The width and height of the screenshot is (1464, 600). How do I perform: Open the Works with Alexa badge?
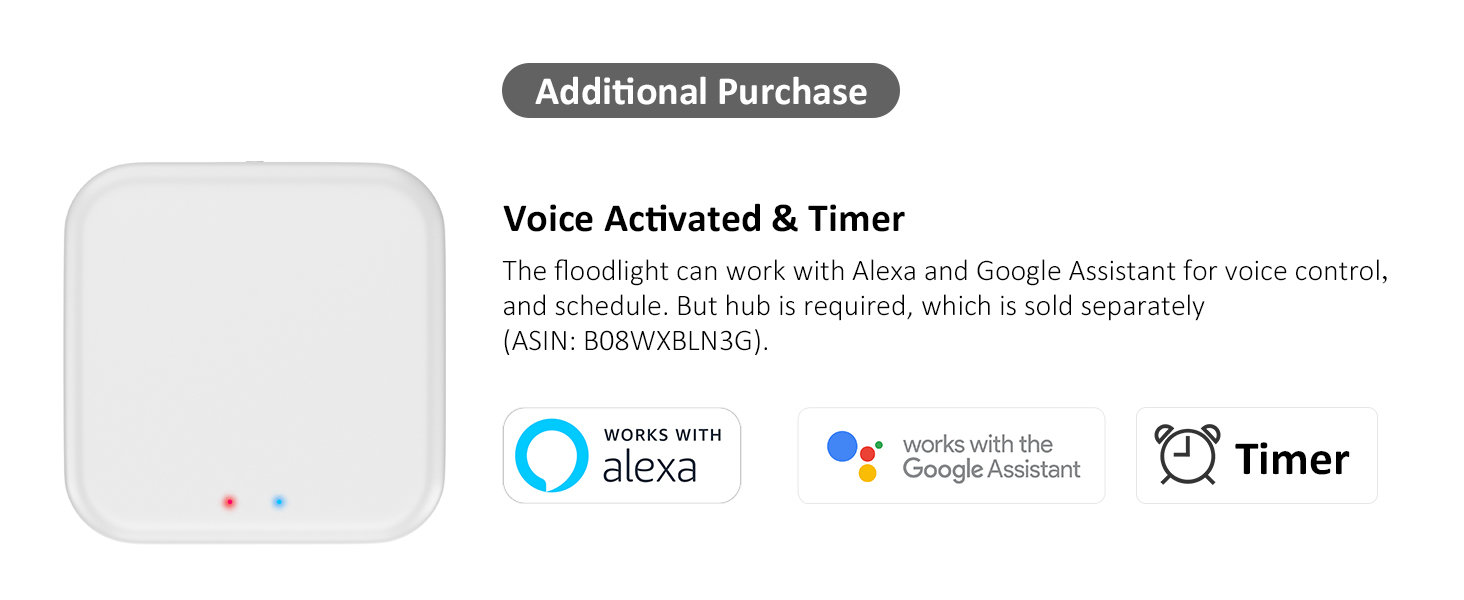click(x=621, y=455)
